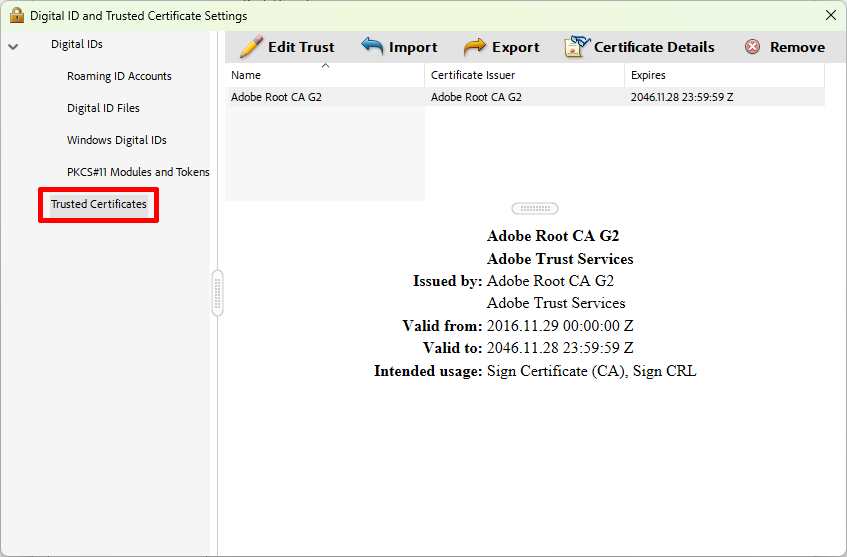The width and height of the screenshot is (847, 557).
Task: Click the horizontal splitter handle below list
Action: 534,208
